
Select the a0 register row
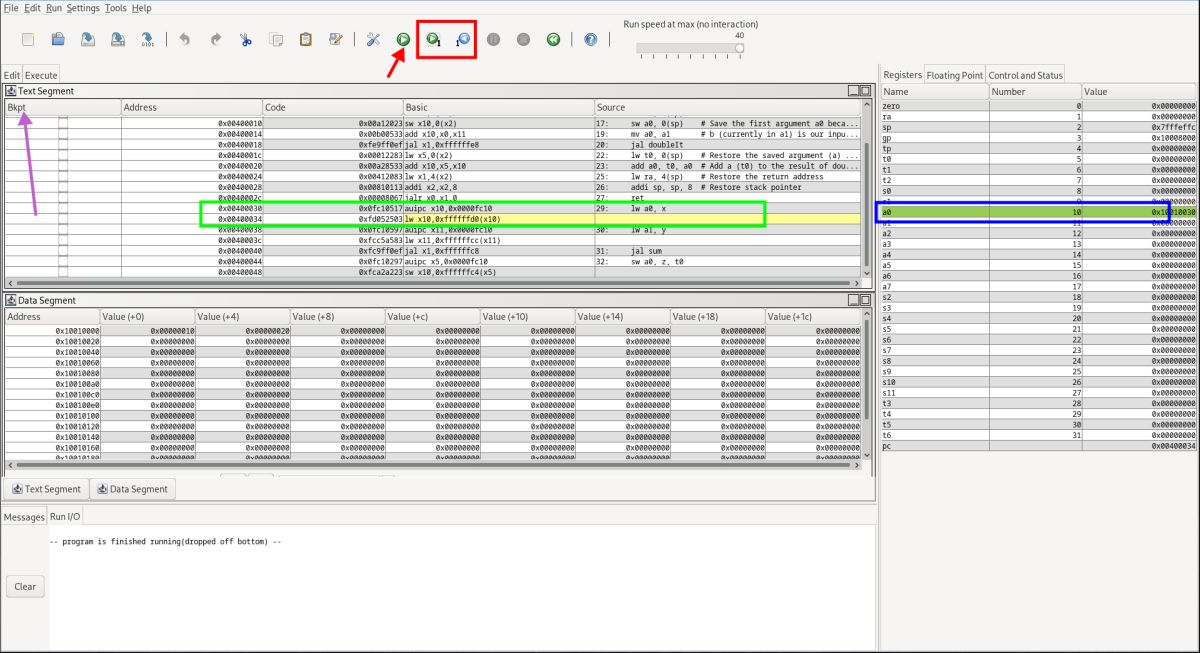pyautogui.click(x=1039, y=212)
